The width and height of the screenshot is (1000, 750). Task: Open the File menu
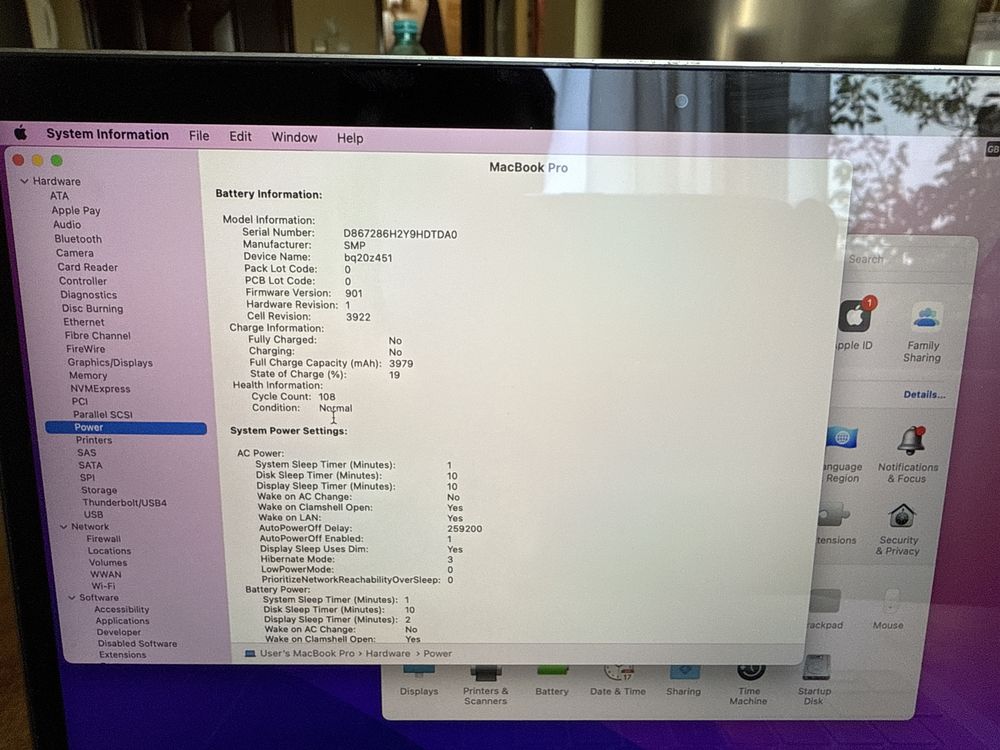click(x=199, y=136)
